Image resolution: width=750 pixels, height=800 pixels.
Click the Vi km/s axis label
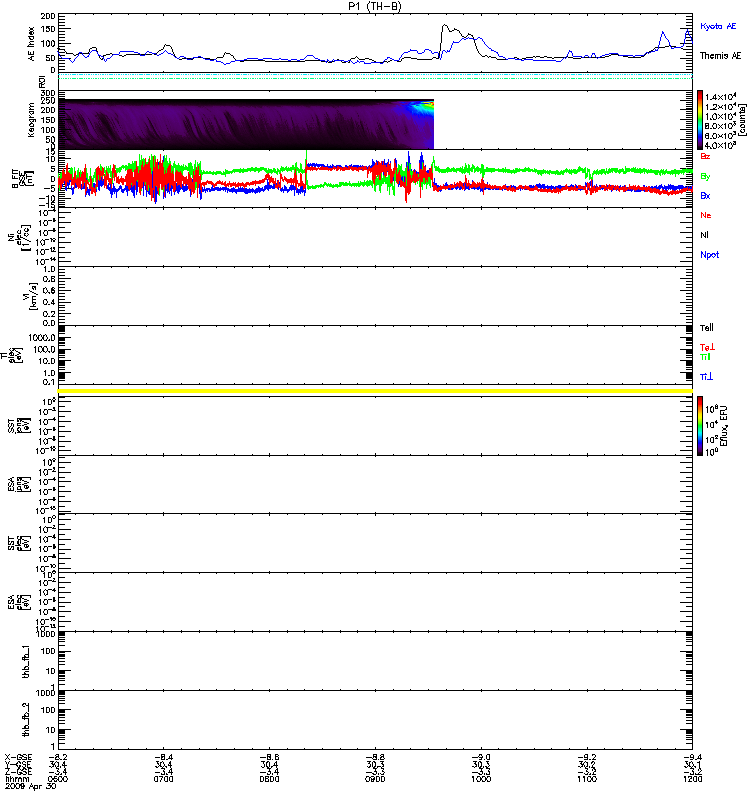tap(30, 296)
